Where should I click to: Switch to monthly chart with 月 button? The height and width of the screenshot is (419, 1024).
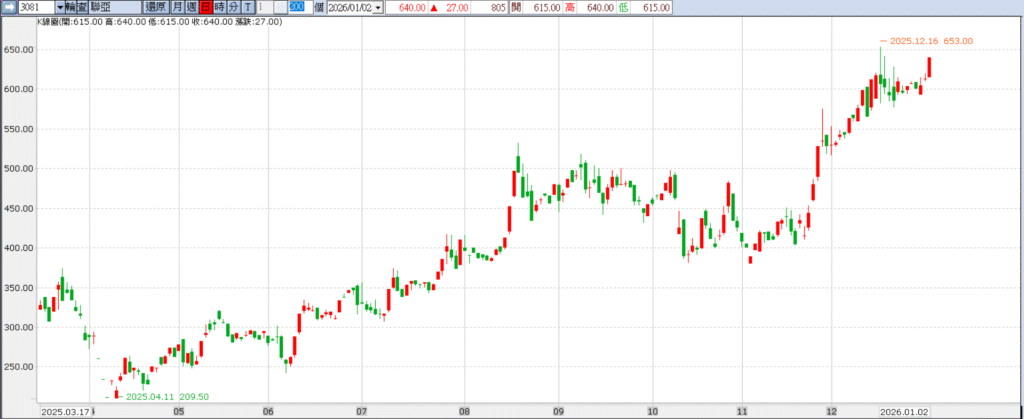click(x=178, y=7)
